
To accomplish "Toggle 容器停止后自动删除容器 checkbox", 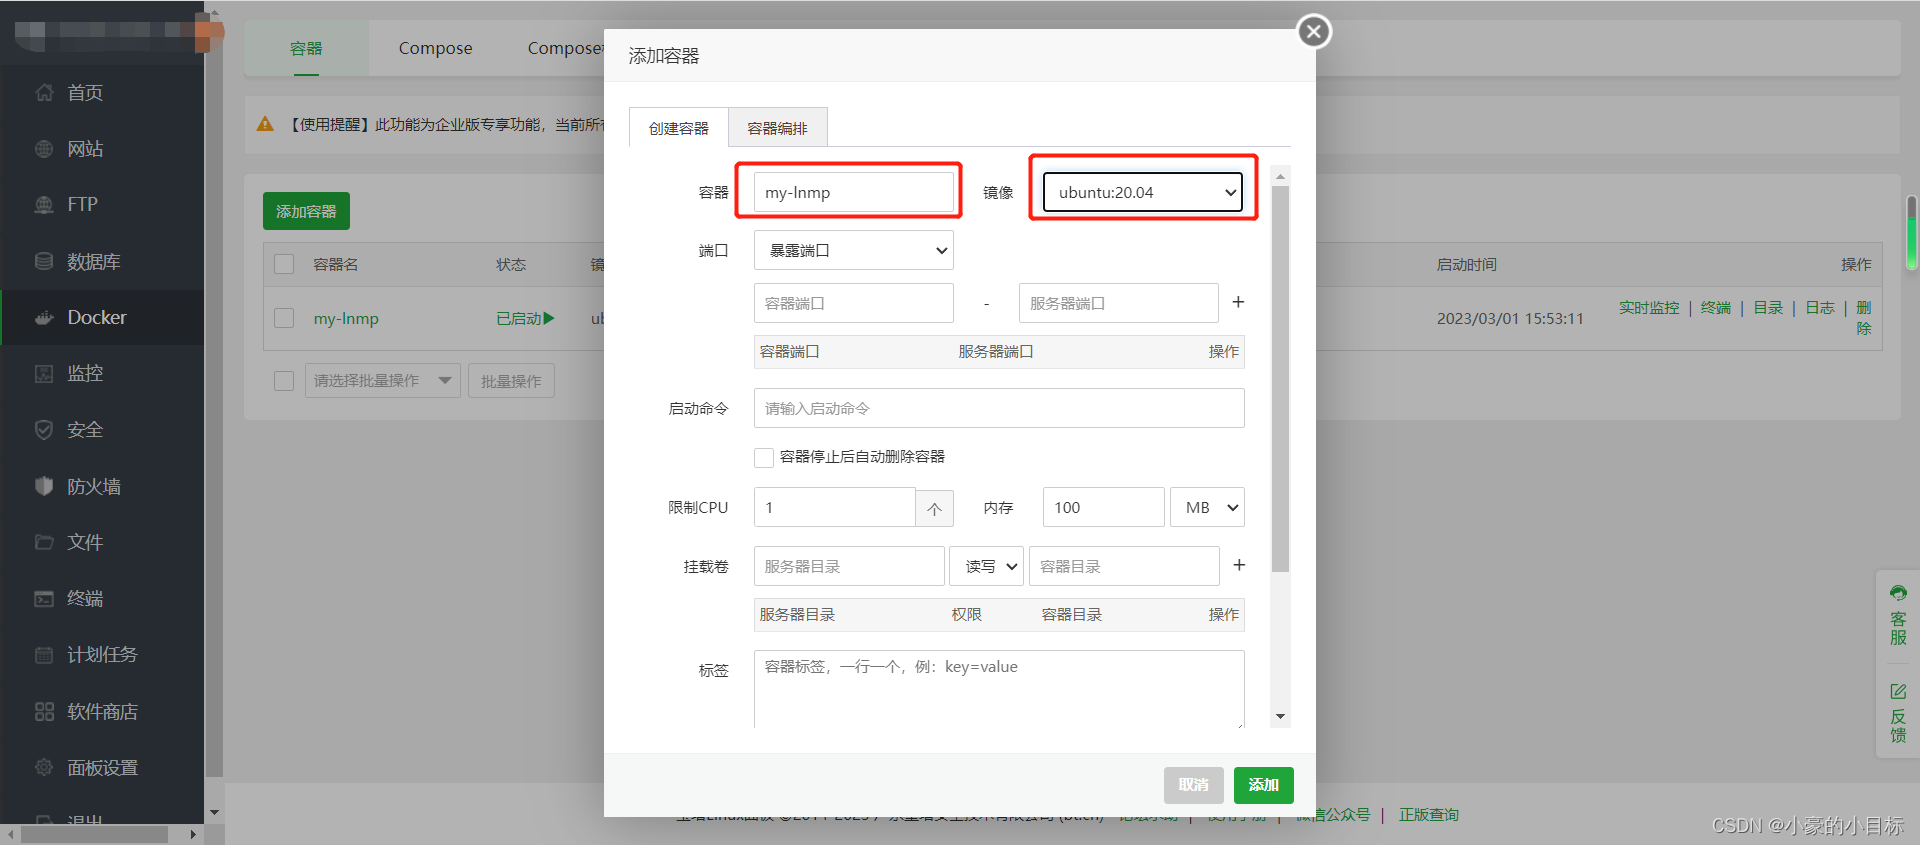I will click(x=764, y=457).
